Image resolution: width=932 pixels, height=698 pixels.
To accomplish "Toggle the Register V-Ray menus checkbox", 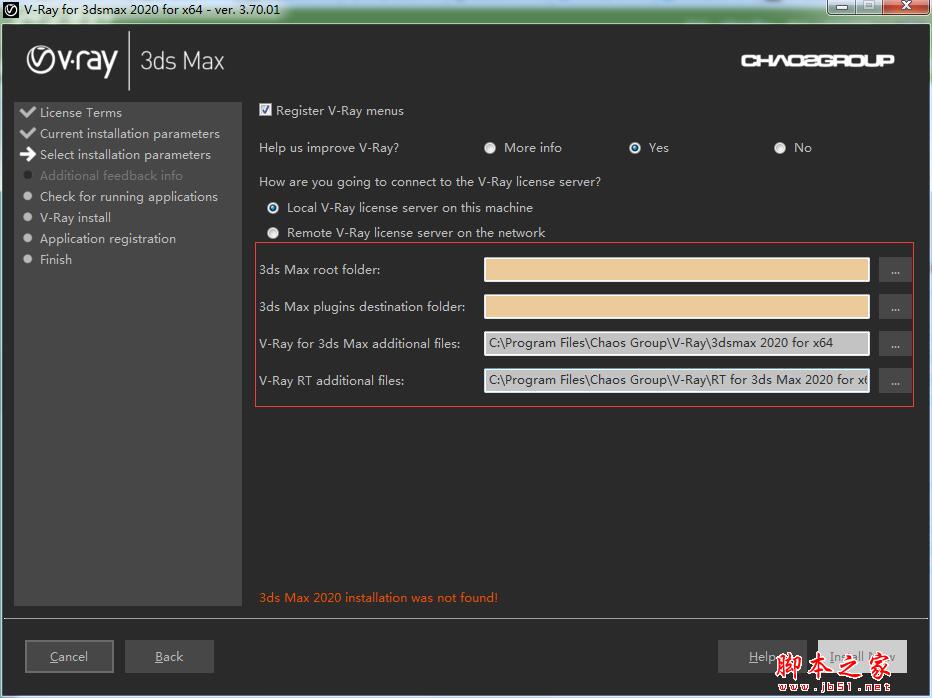I will pyautogui.click(x=265, y=110).
